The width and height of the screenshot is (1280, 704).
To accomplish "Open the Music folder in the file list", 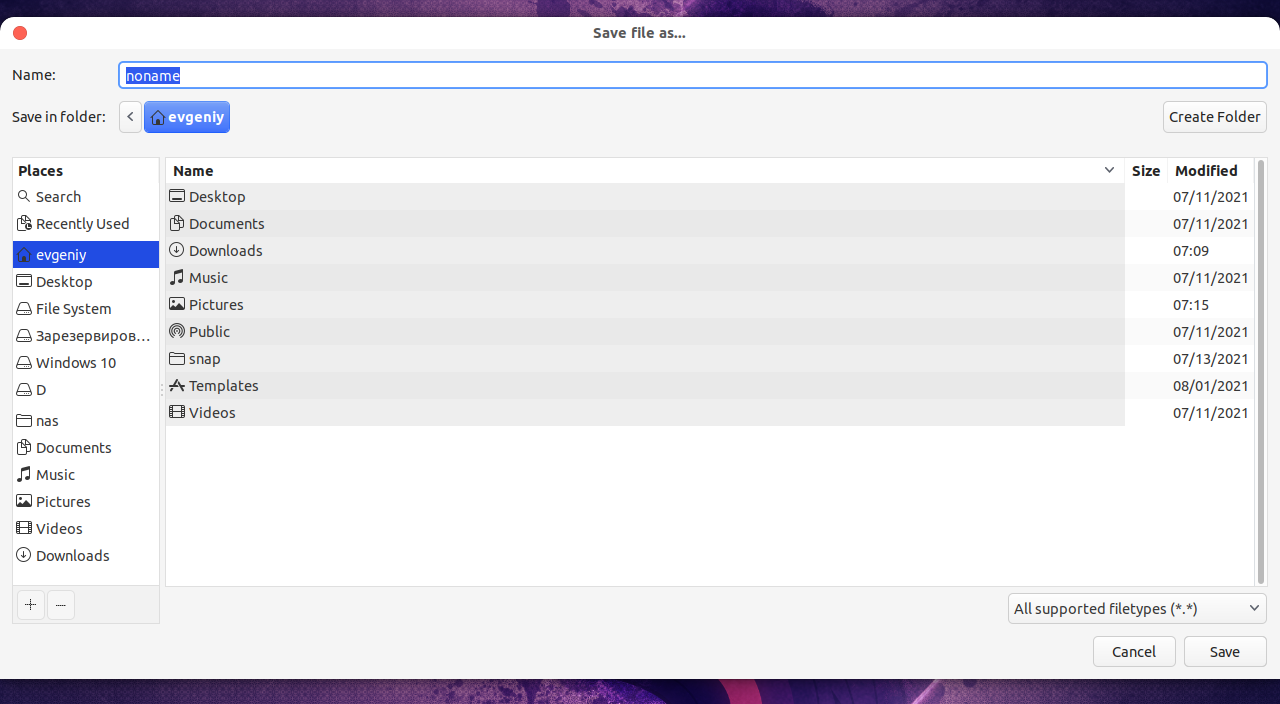I will click(x=208, y=277).
